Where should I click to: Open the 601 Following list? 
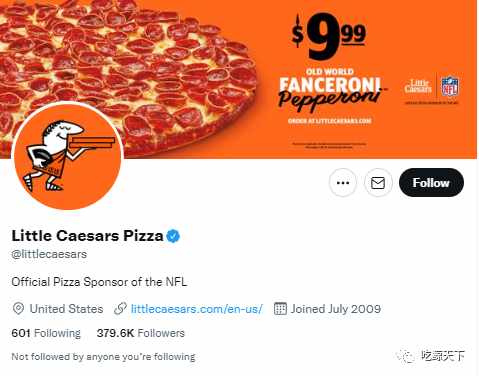(46, 333)
